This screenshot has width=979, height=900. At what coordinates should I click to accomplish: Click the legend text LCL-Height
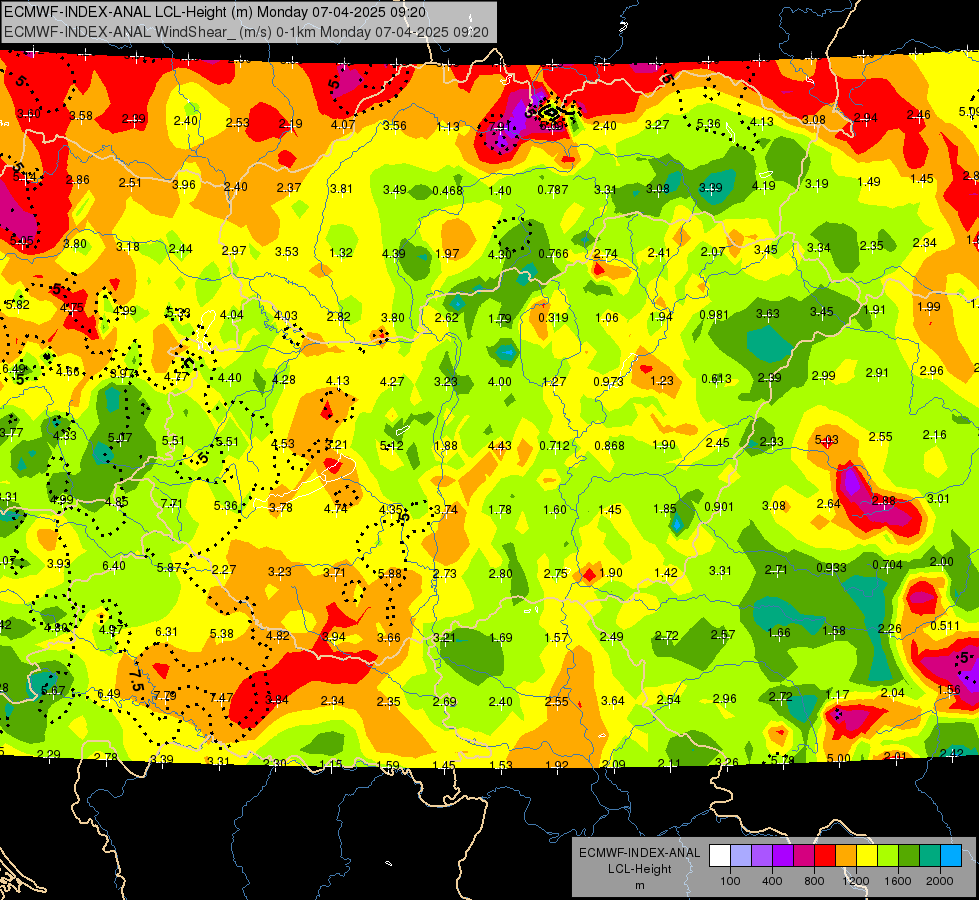(639, 869)
